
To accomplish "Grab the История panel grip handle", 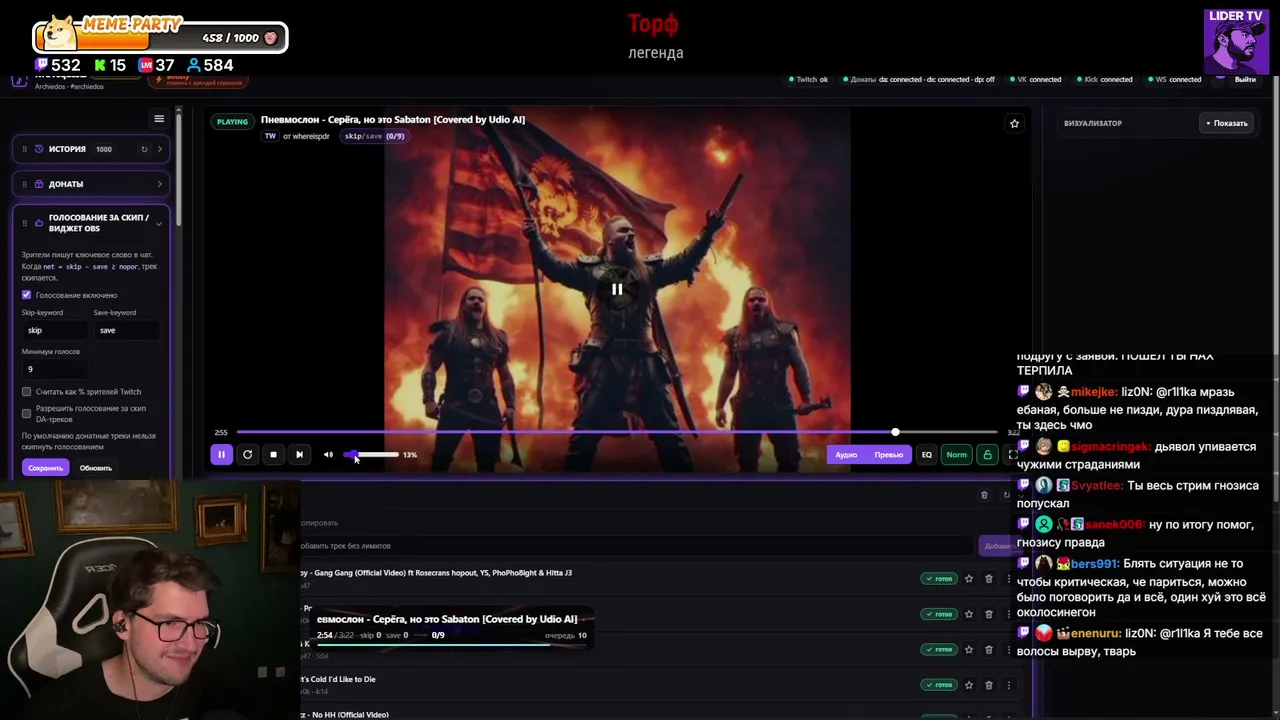I will (x=25, y=149).
